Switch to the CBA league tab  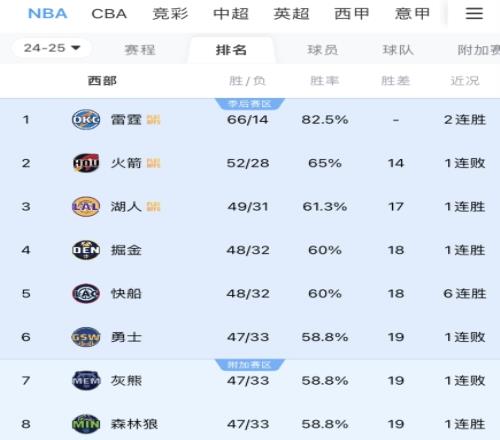coord(109,14)
